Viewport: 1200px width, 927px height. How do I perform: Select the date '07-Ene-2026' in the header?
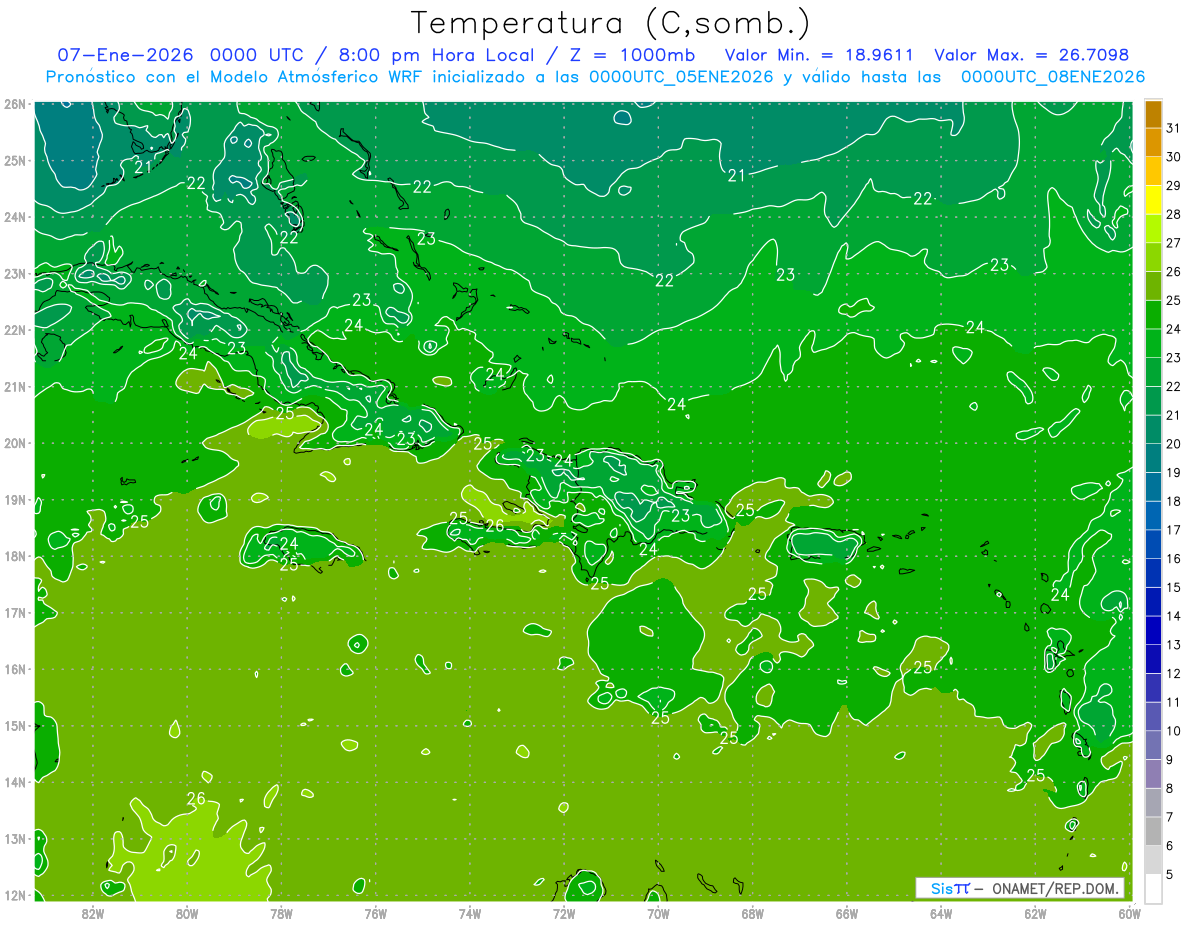click(124, 55)
